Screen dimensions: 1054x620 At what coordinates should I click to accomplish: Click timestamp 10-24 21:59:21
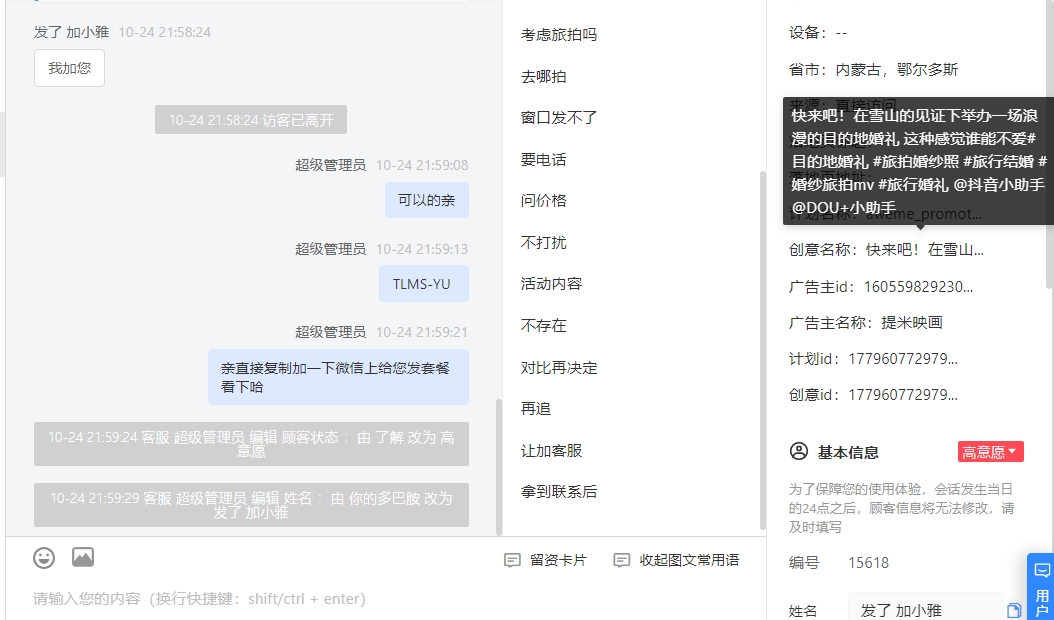421,332
